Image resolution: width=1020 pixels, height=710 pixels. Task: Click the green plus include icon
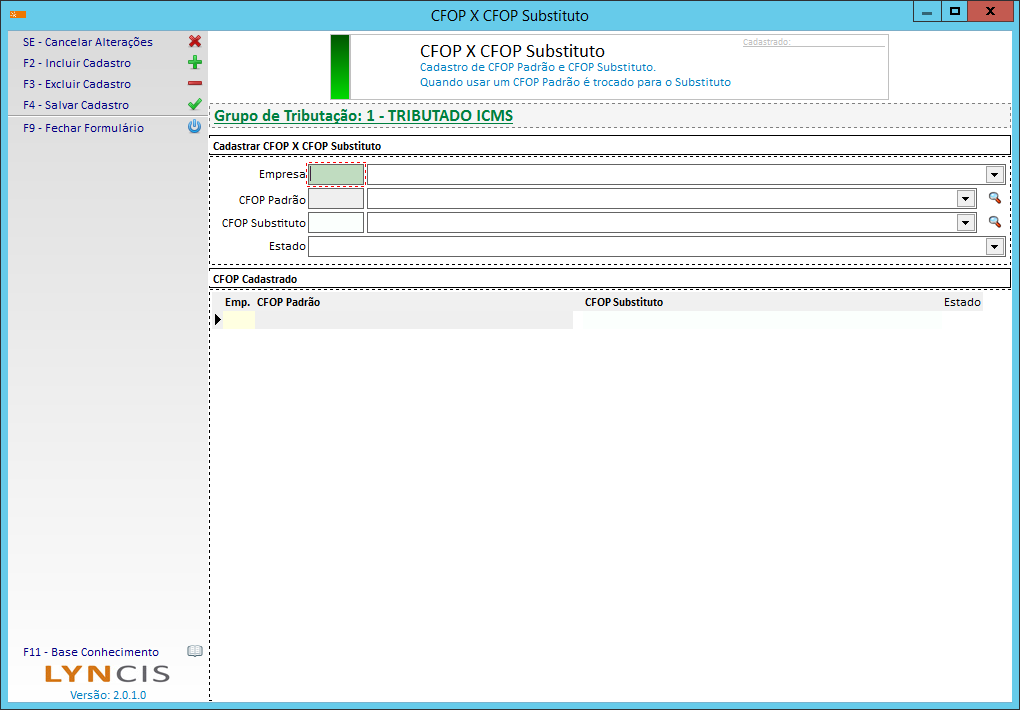(x=195, y=63)
